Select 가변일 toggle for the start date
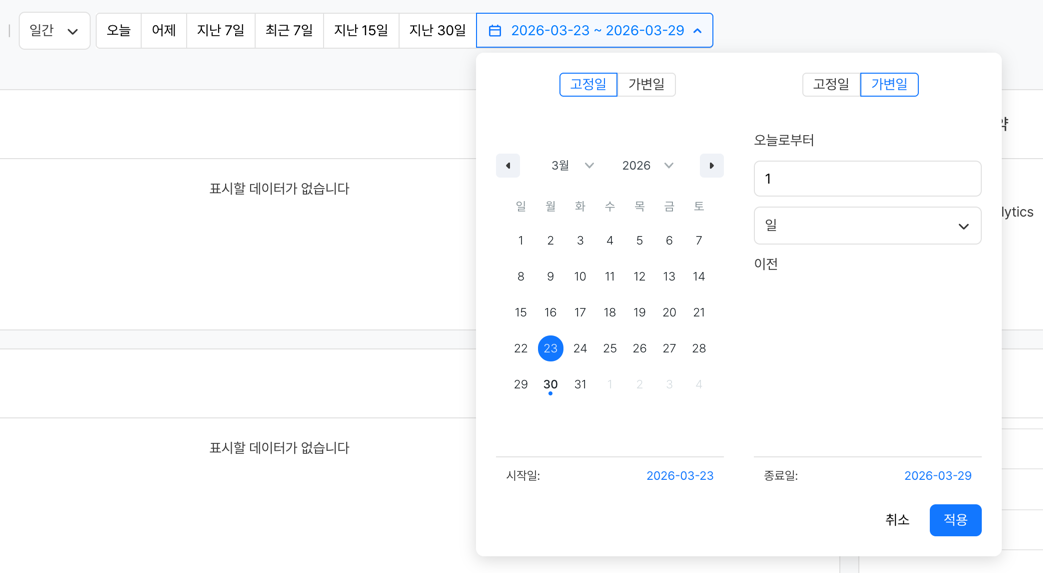Screen dimensions: 1043x573 [x=646, y=85]
